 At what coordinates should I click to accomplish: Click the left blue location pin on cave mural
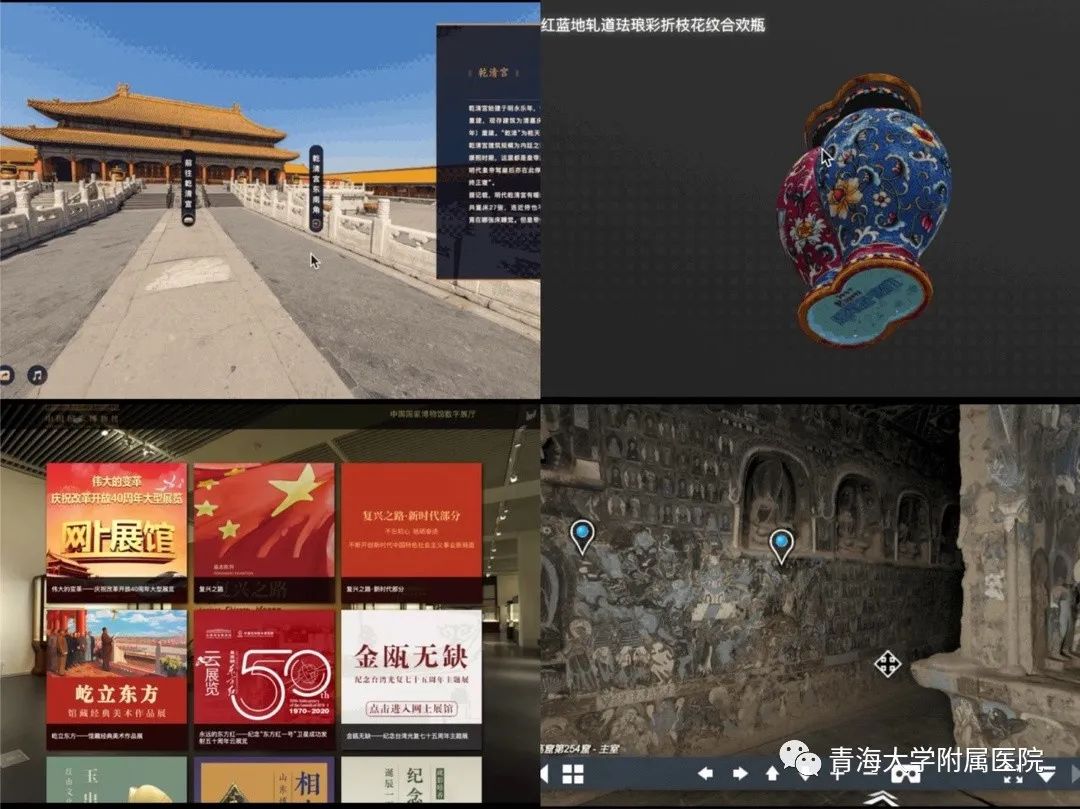[x=582, y=536]
